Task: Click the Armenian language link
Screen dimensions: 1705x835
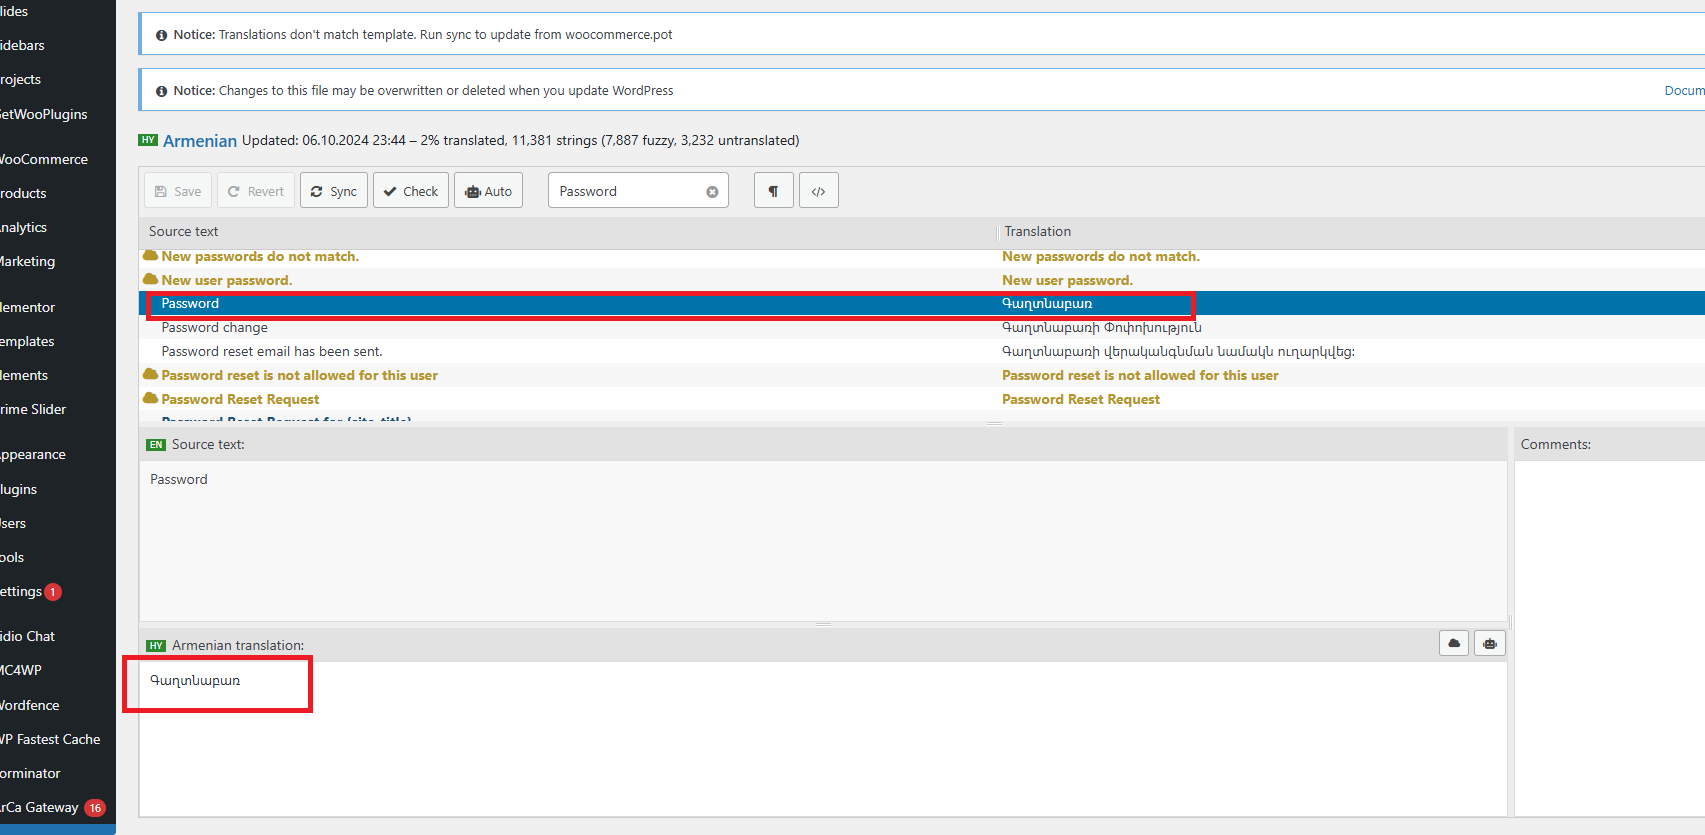Action: click(200, 141)
